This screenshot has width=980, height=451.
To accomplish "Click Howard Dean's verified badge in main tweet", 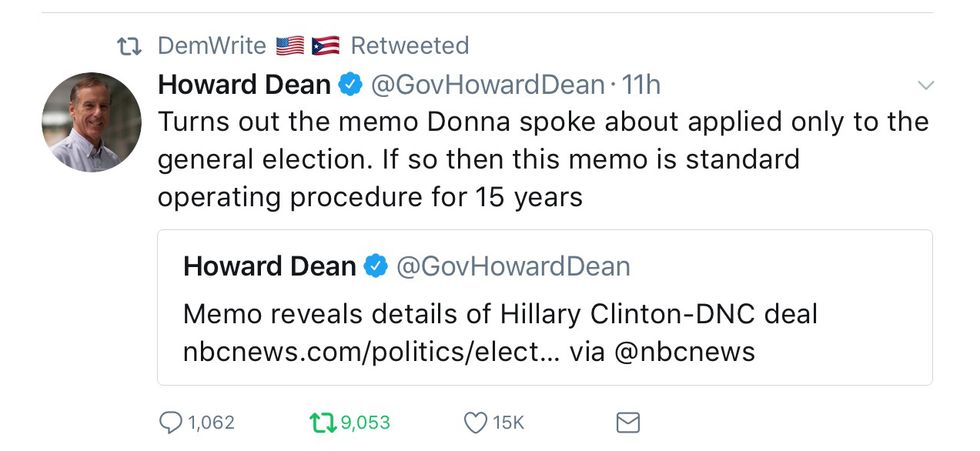I will pos(349,86).
